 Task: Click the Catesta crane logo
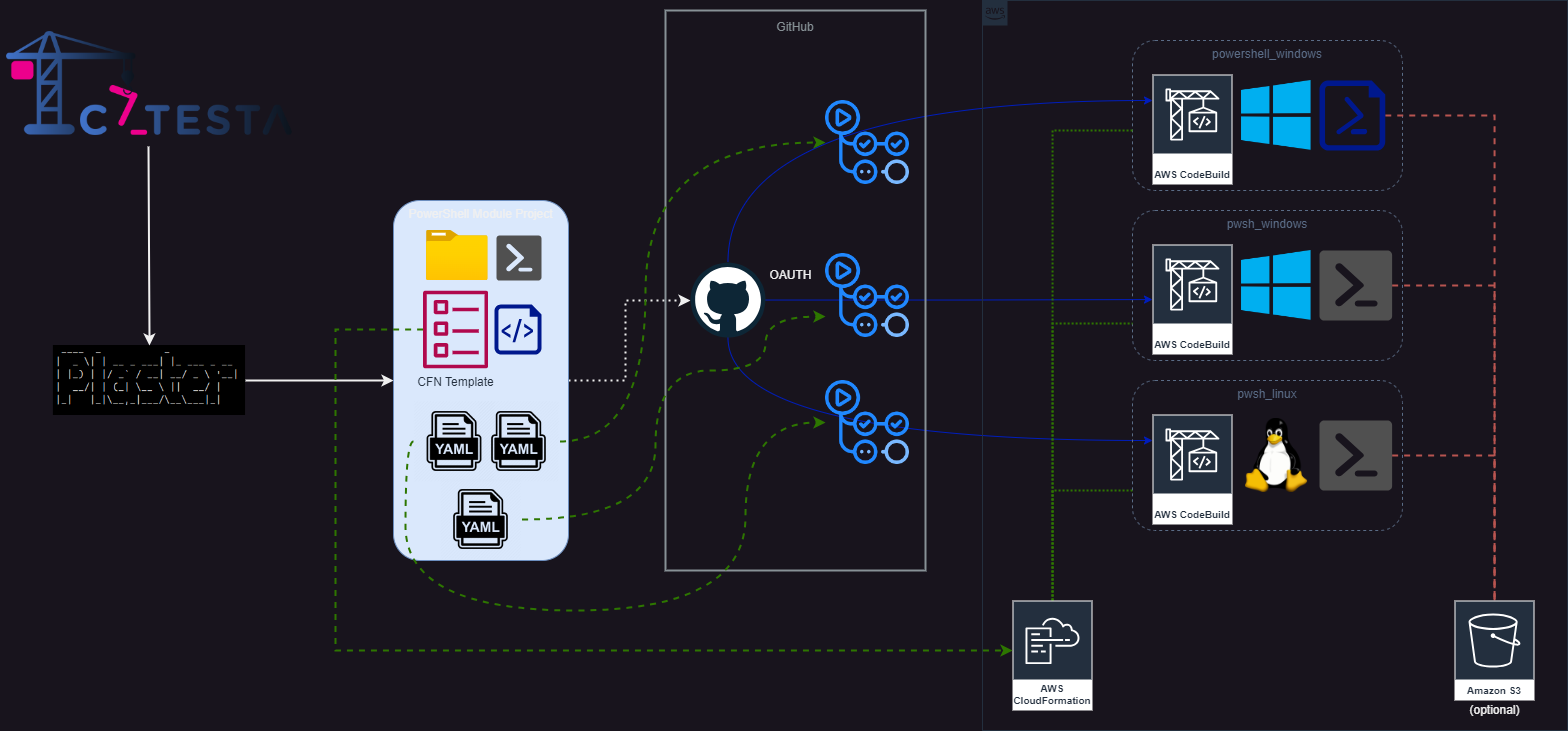[150, 86]
